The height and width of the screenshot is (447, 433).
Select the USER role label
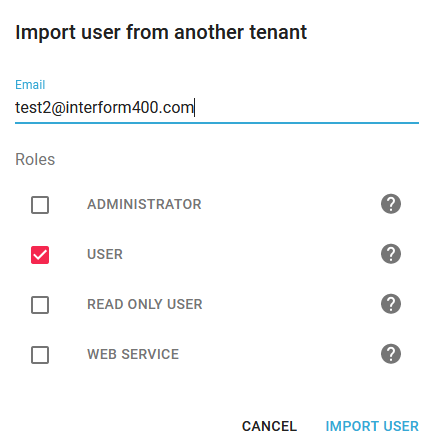pyautogui.click(x=105, y=254)
